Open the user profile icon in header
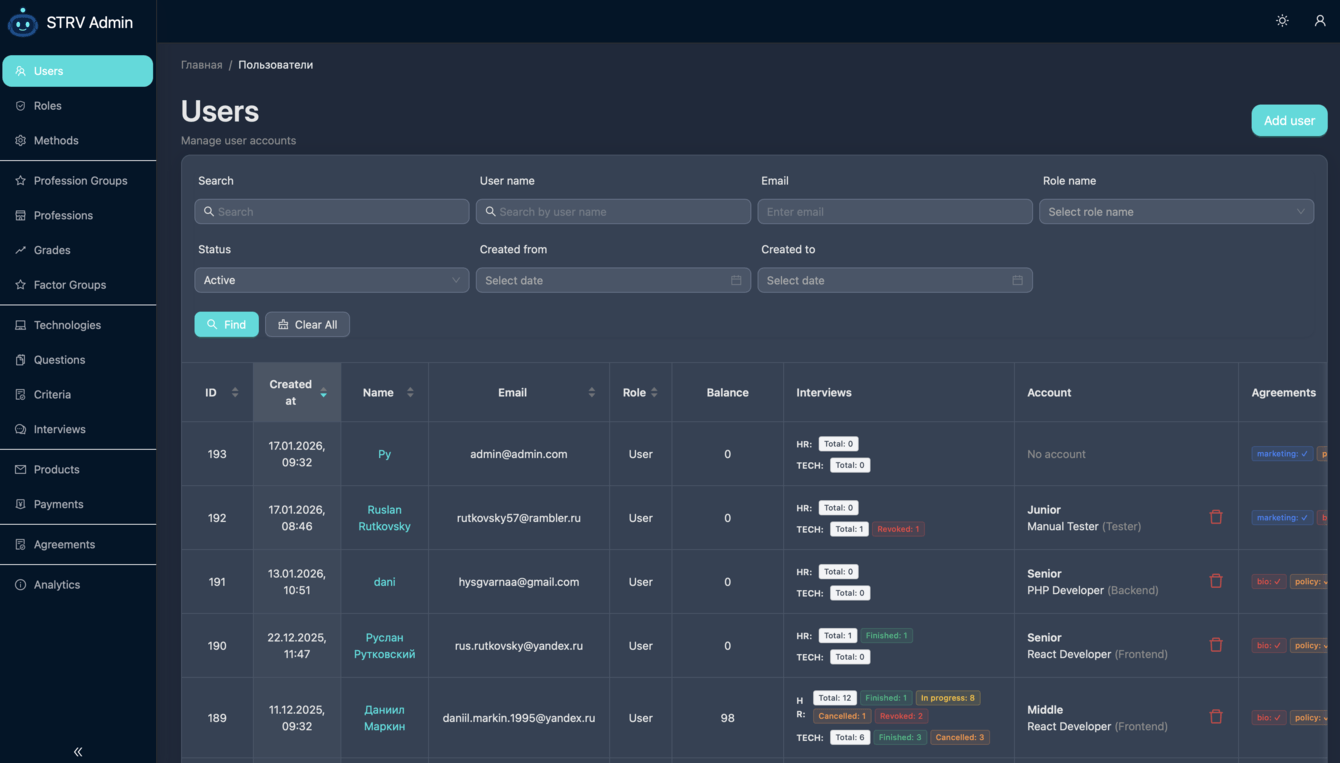 tap(1319, 21)
